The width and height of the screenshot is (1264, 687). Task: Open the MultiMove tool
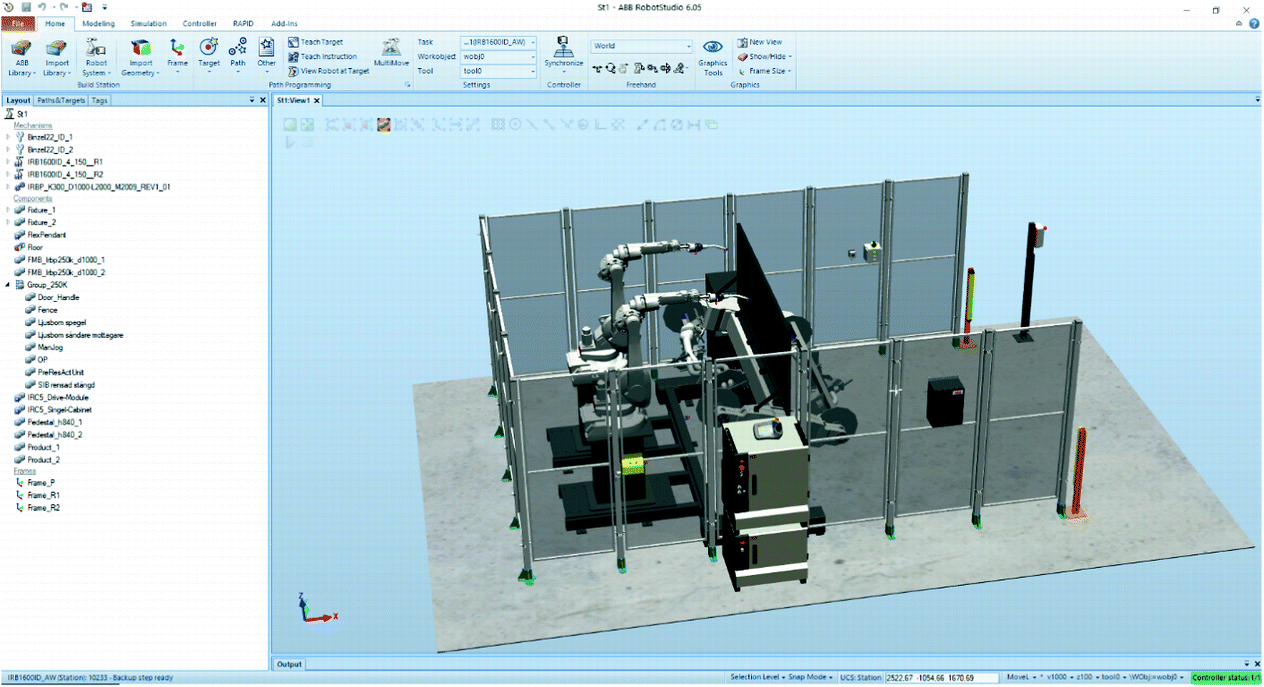point(392,53)
